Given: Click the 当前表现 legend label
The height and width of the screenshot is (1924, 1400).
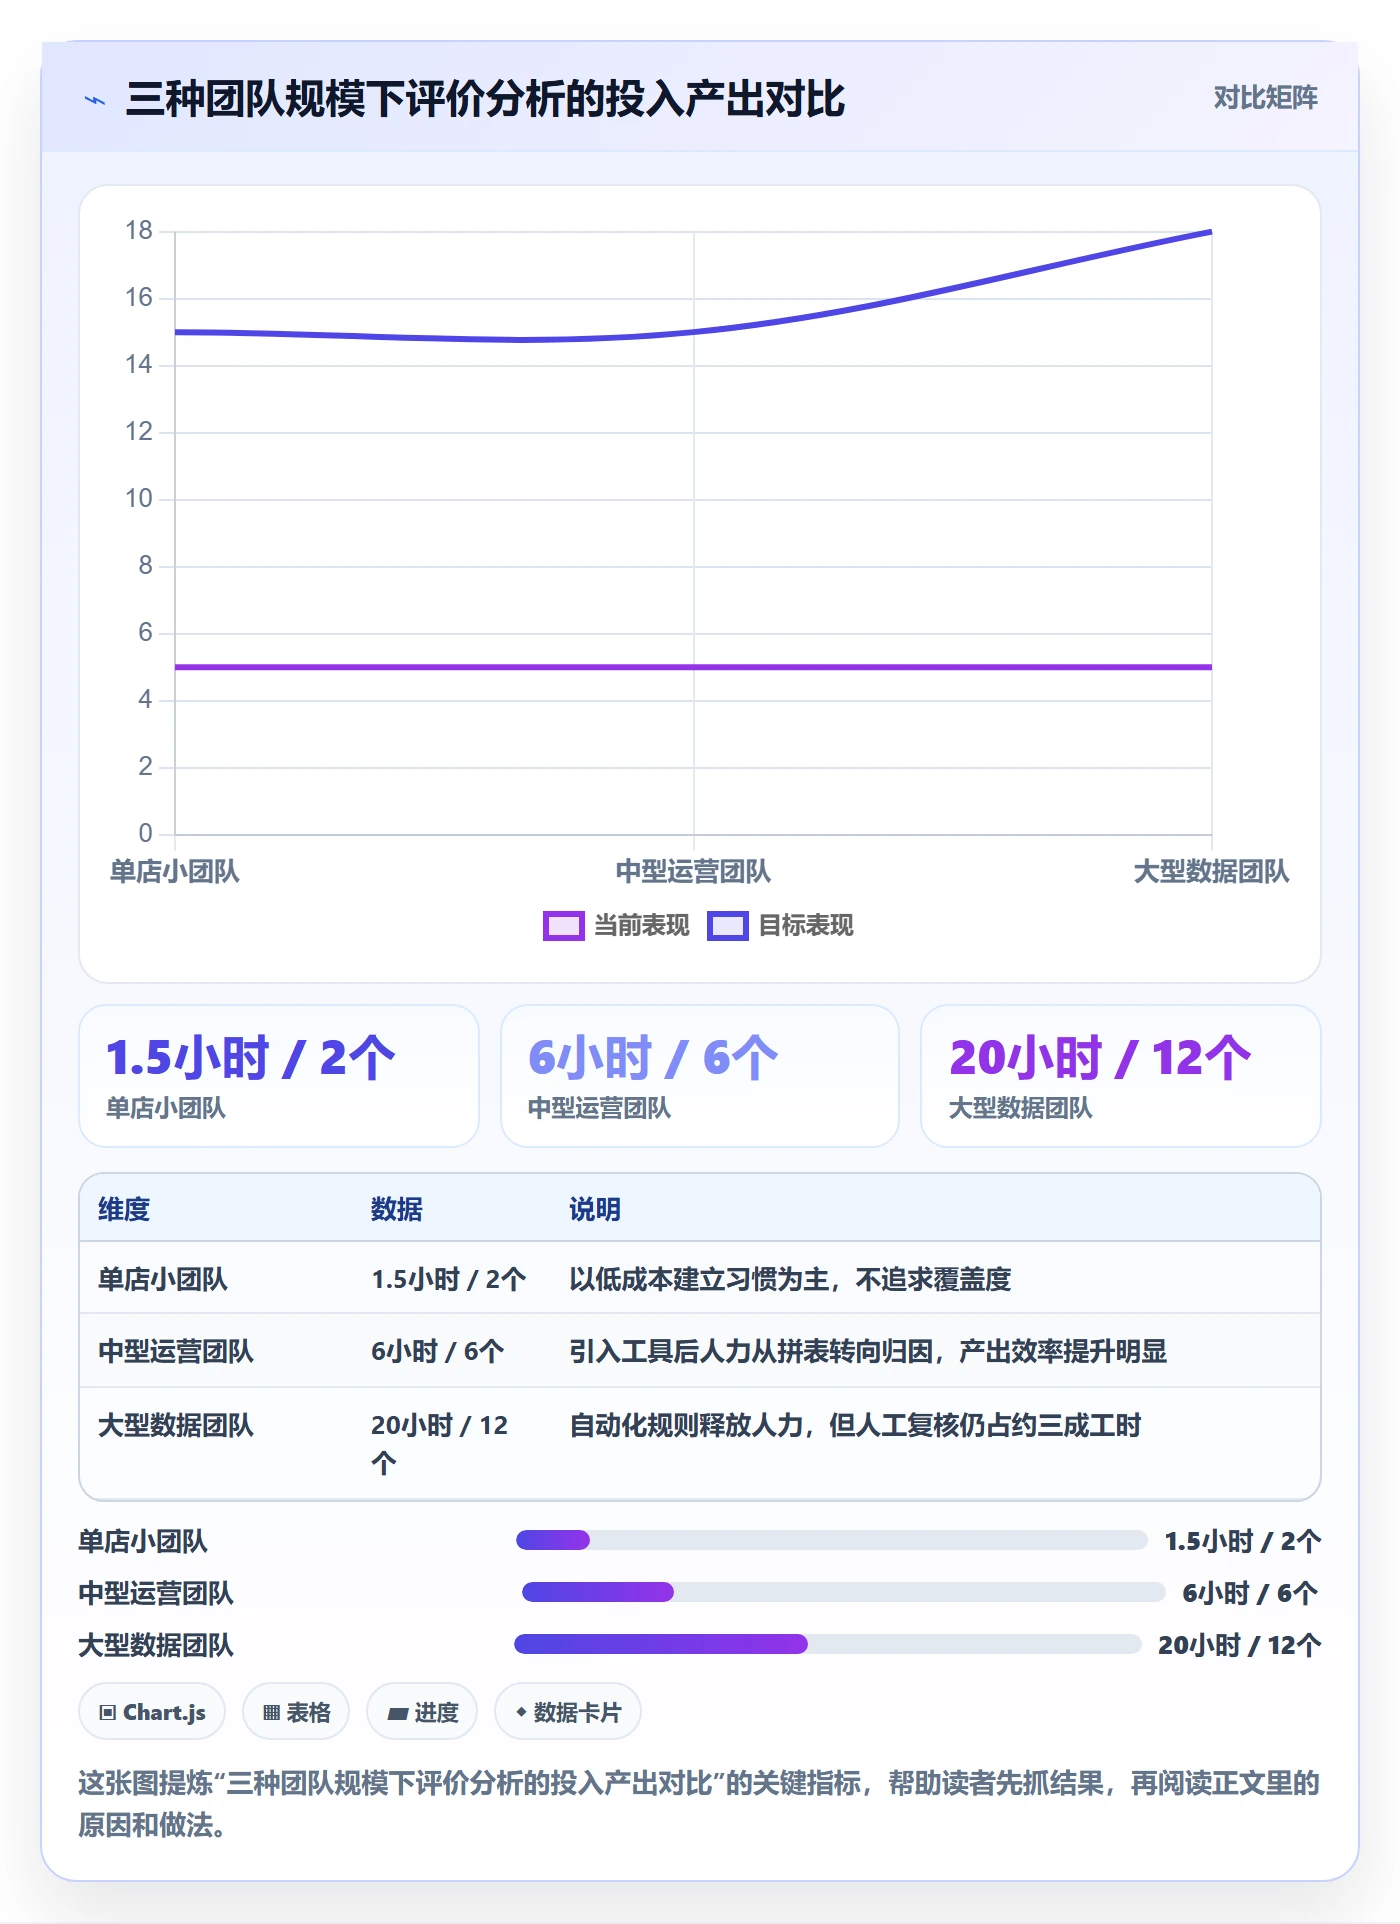Looking at the screenshot, I should point(641,926).
